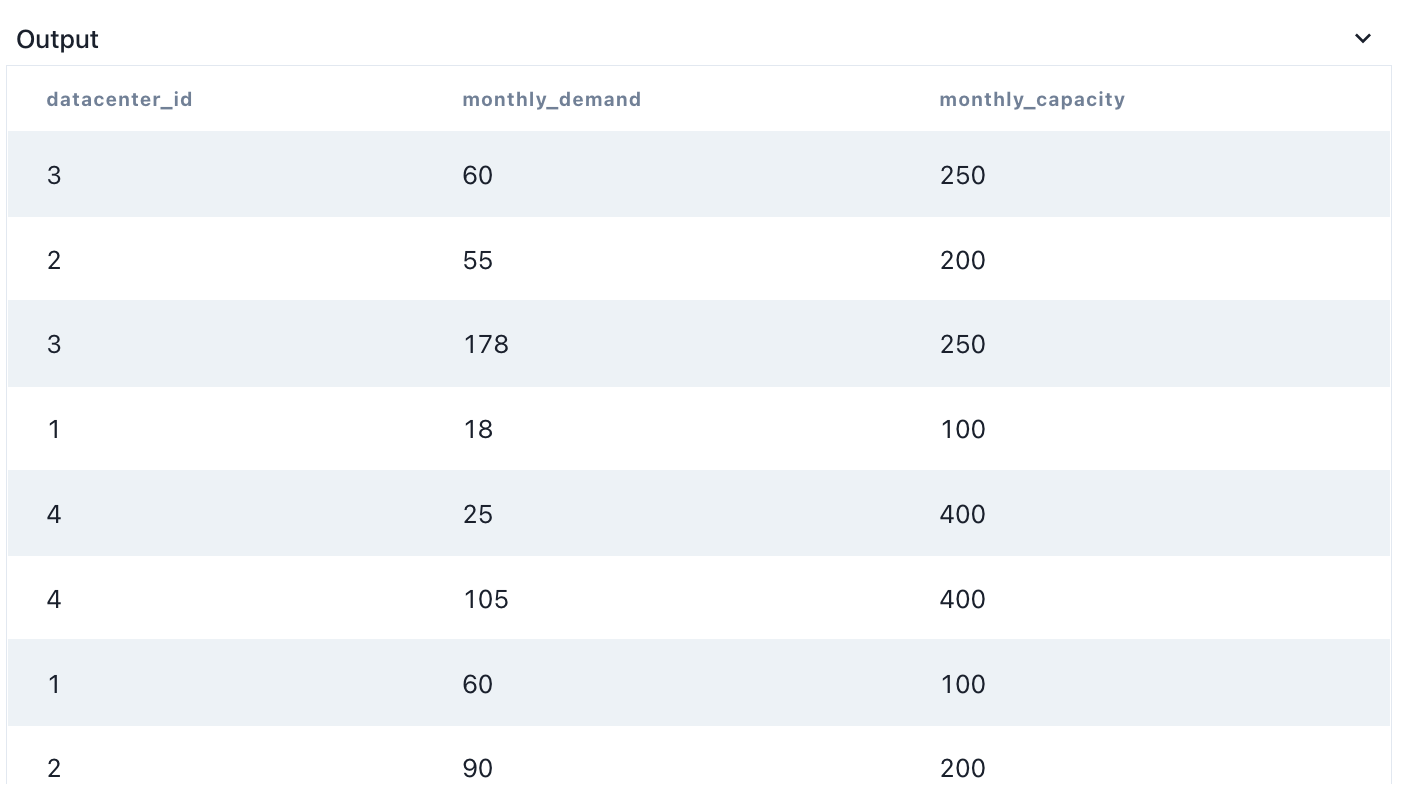This screenshot has width=1424, height=800.
Task: Select demand cell with value 18
Action: (x=477, y=429)
